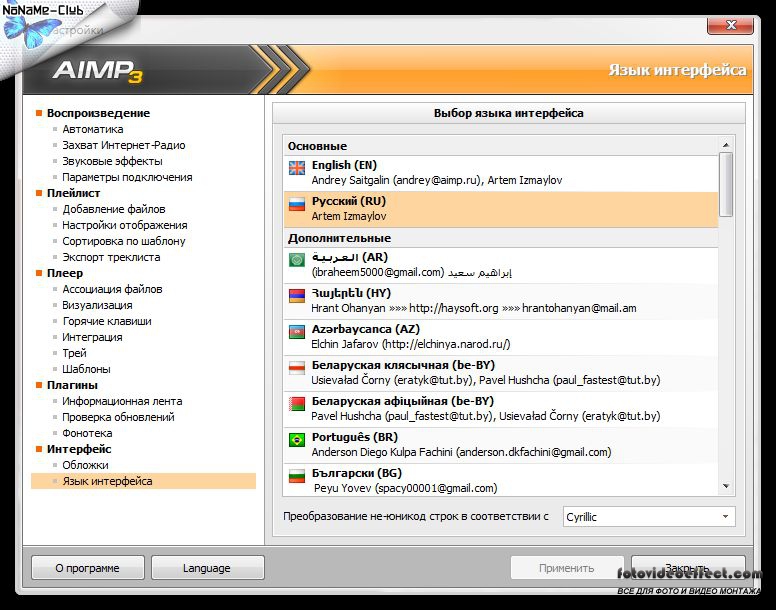Open Параметры подключения page

127,177
